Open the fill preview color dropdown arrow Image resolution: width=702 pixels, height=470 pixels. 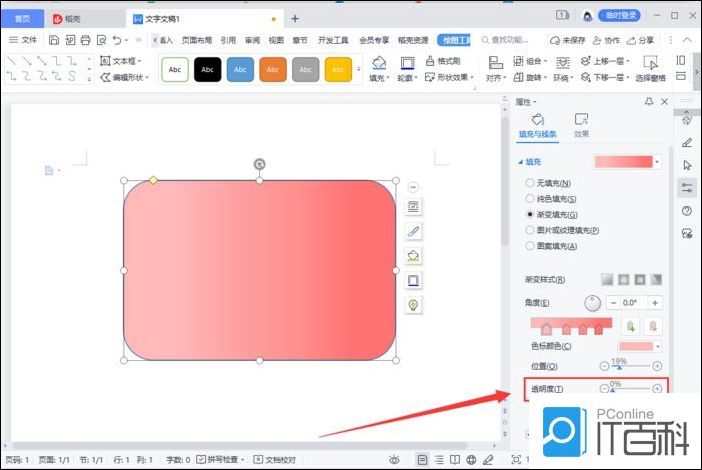coord(657,162)
